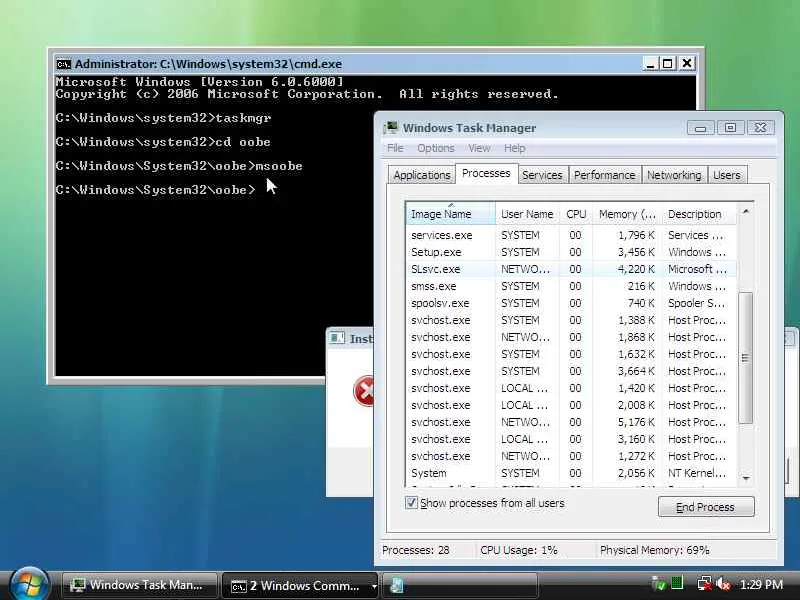The width and height of the screenshot is (800, 600).
Task: Click the Physical Memory: 69% status entry
Action: pyautogui.click(x=655, y=550)
